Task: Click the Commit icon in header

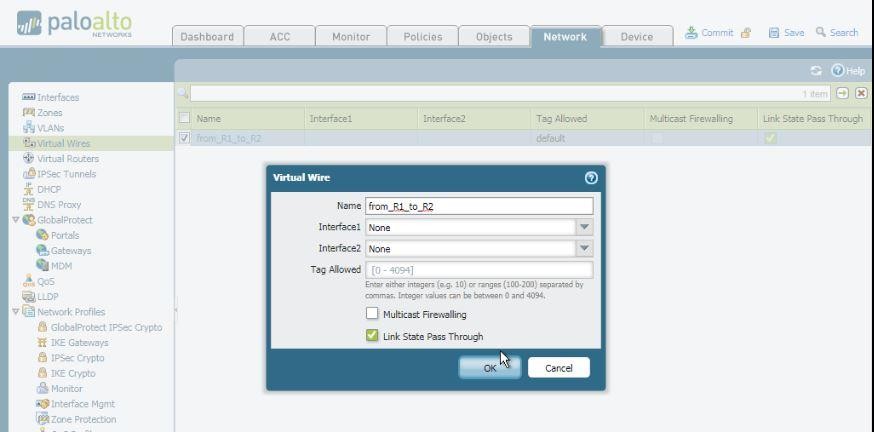Action: click(692, 33)
